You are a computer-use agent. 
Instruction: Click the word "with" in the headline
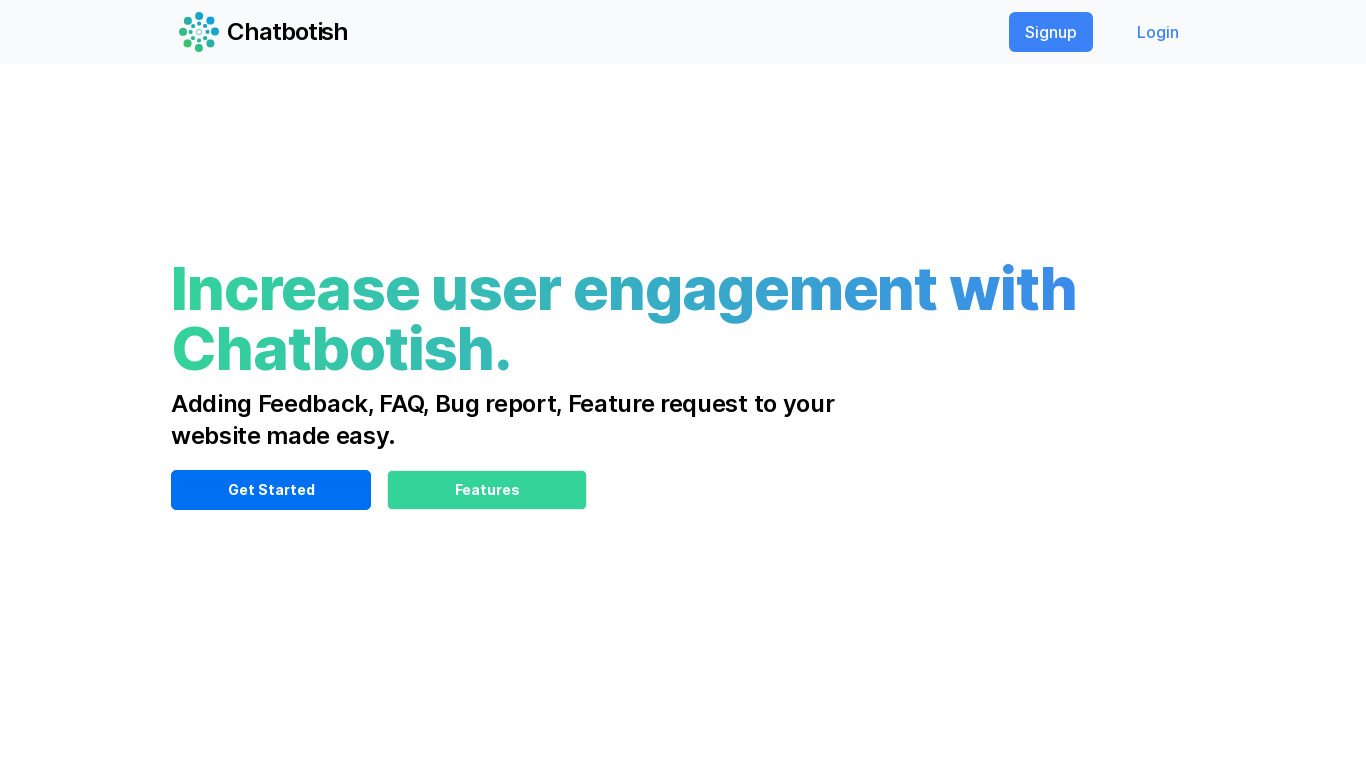pos(1012,289)
